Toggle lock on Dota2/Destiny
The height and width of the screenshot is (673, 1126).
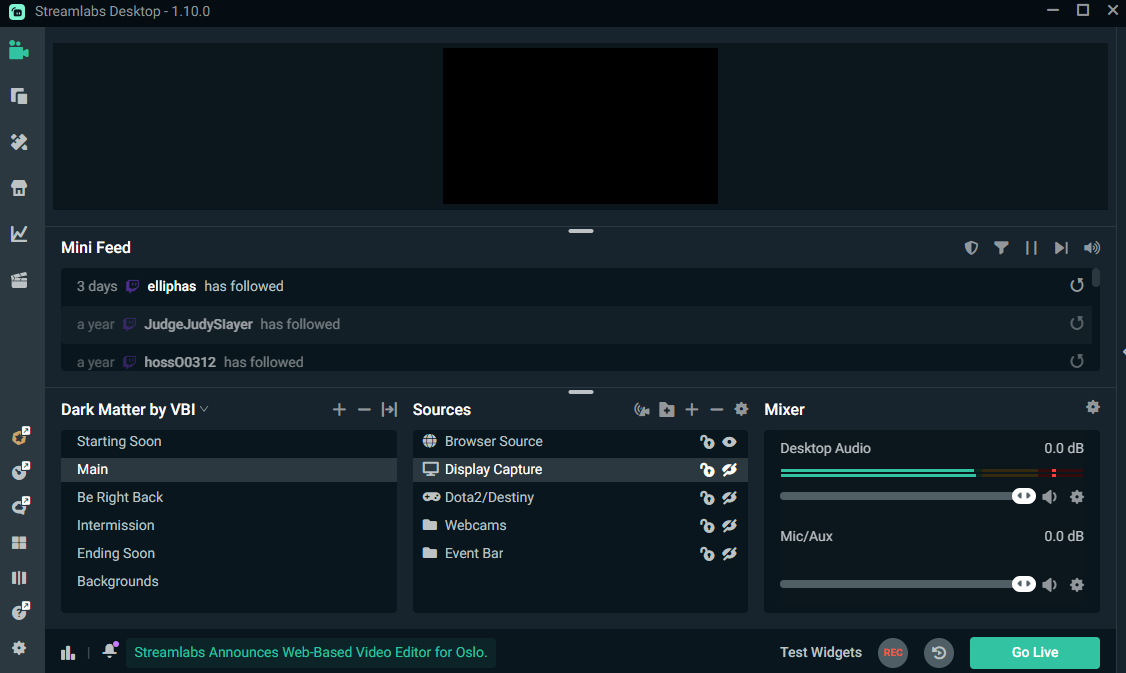tap(707, 498)
